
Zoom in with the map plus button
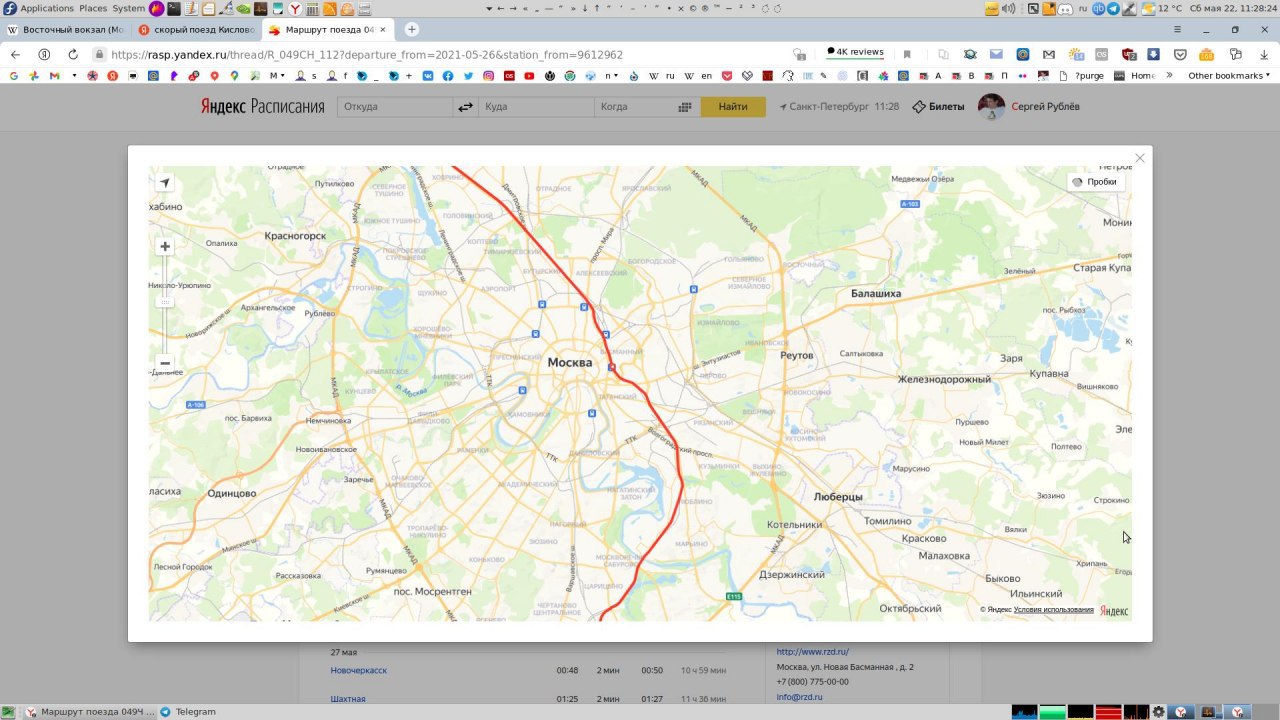click(165, 246)
